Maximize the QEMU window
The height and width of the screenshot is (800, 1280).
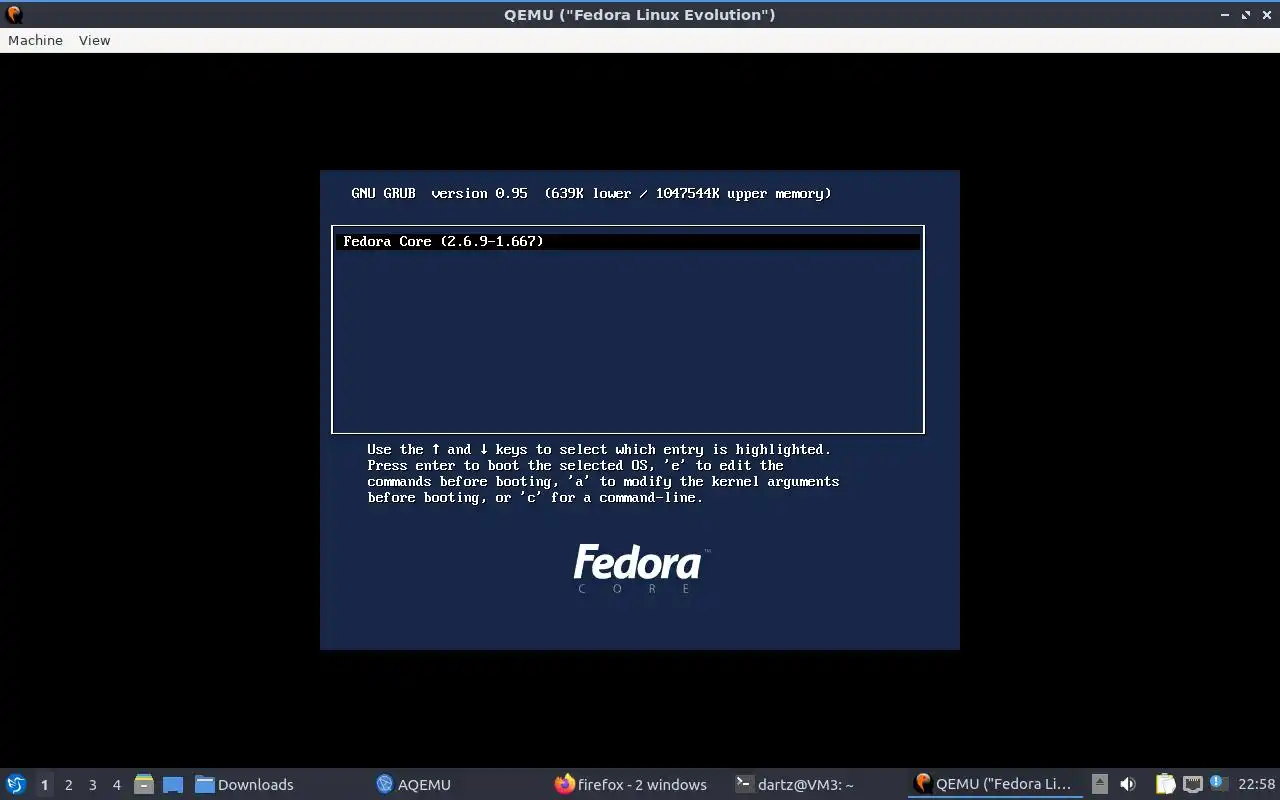(x=1246, y=15)
